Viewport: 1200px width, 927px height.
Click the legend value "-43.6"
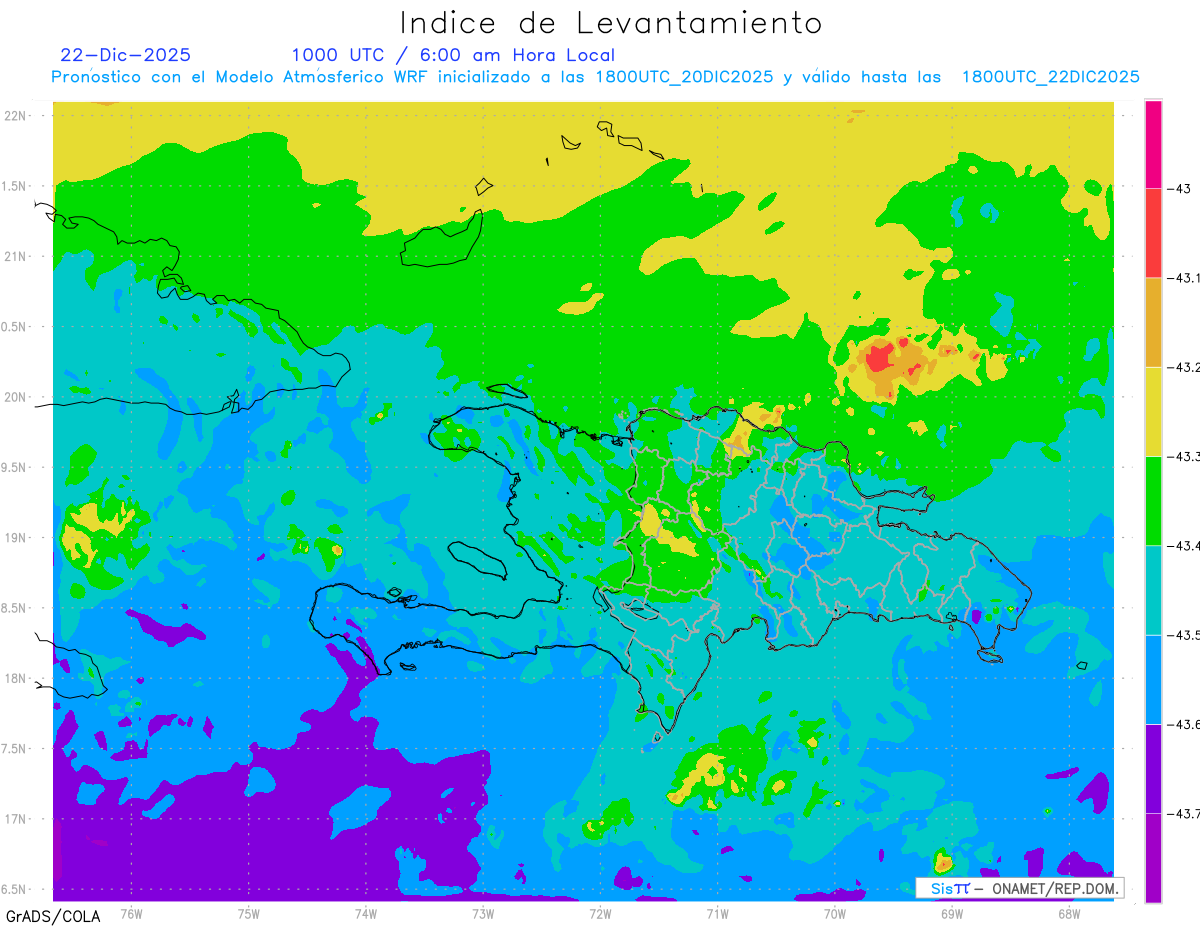pyautogui.click(x=1185, y=724)
